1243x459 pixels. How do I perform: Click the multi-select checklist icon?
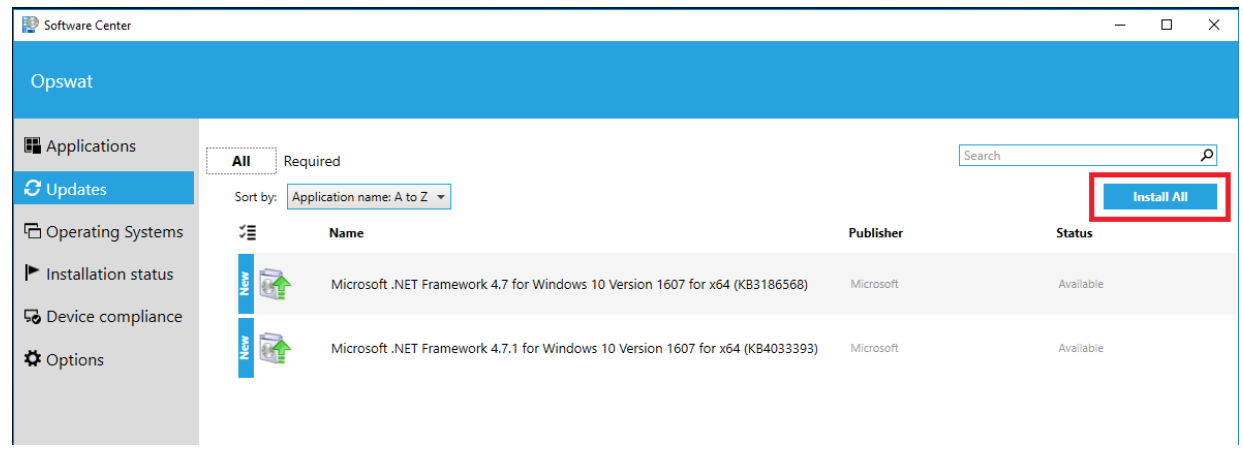249,232
